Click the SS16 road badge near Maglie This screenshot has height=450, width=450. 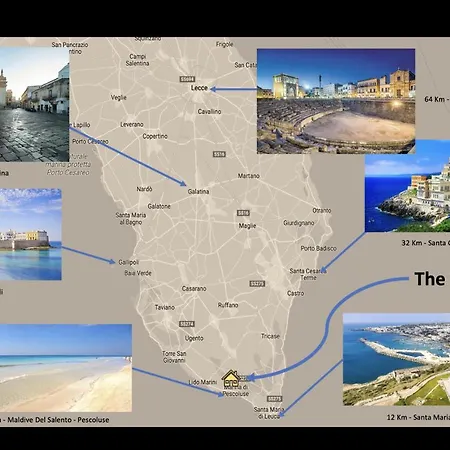(x=243, y=213)
